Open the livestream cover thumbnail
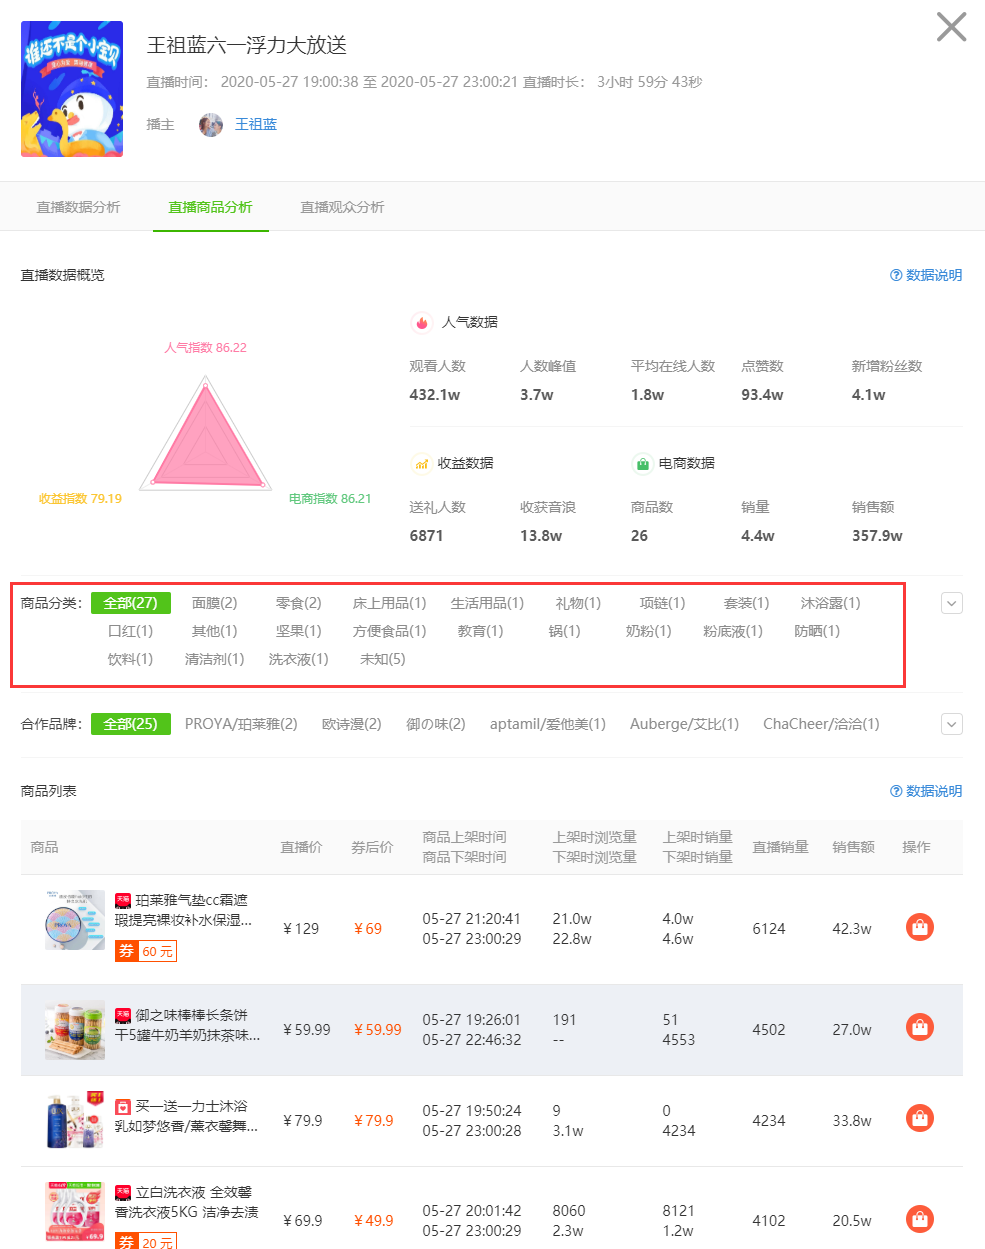The image size is (985, 1249). (x=72, y=89)
